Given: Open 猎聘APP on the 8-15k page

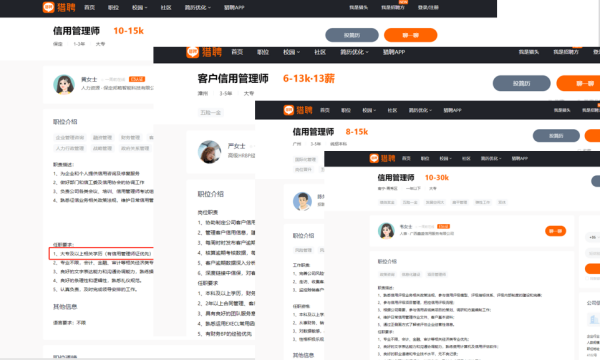Looking at the screenshot, I should click(452, 110).
